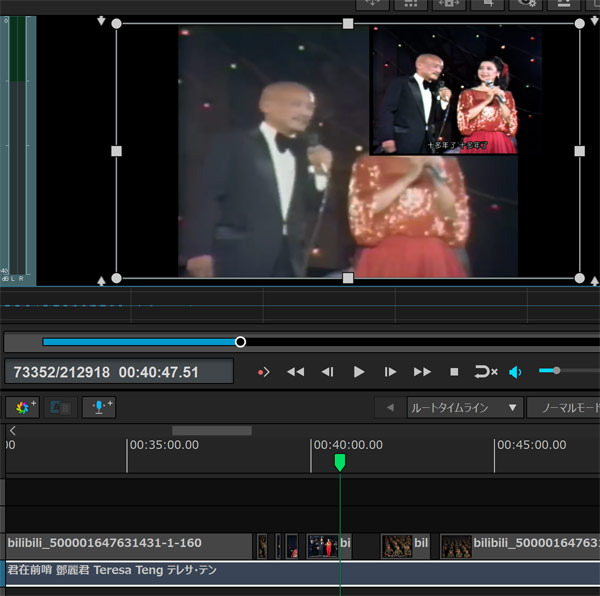
Task: Click the red record marker icon
Action: point(264,372)
